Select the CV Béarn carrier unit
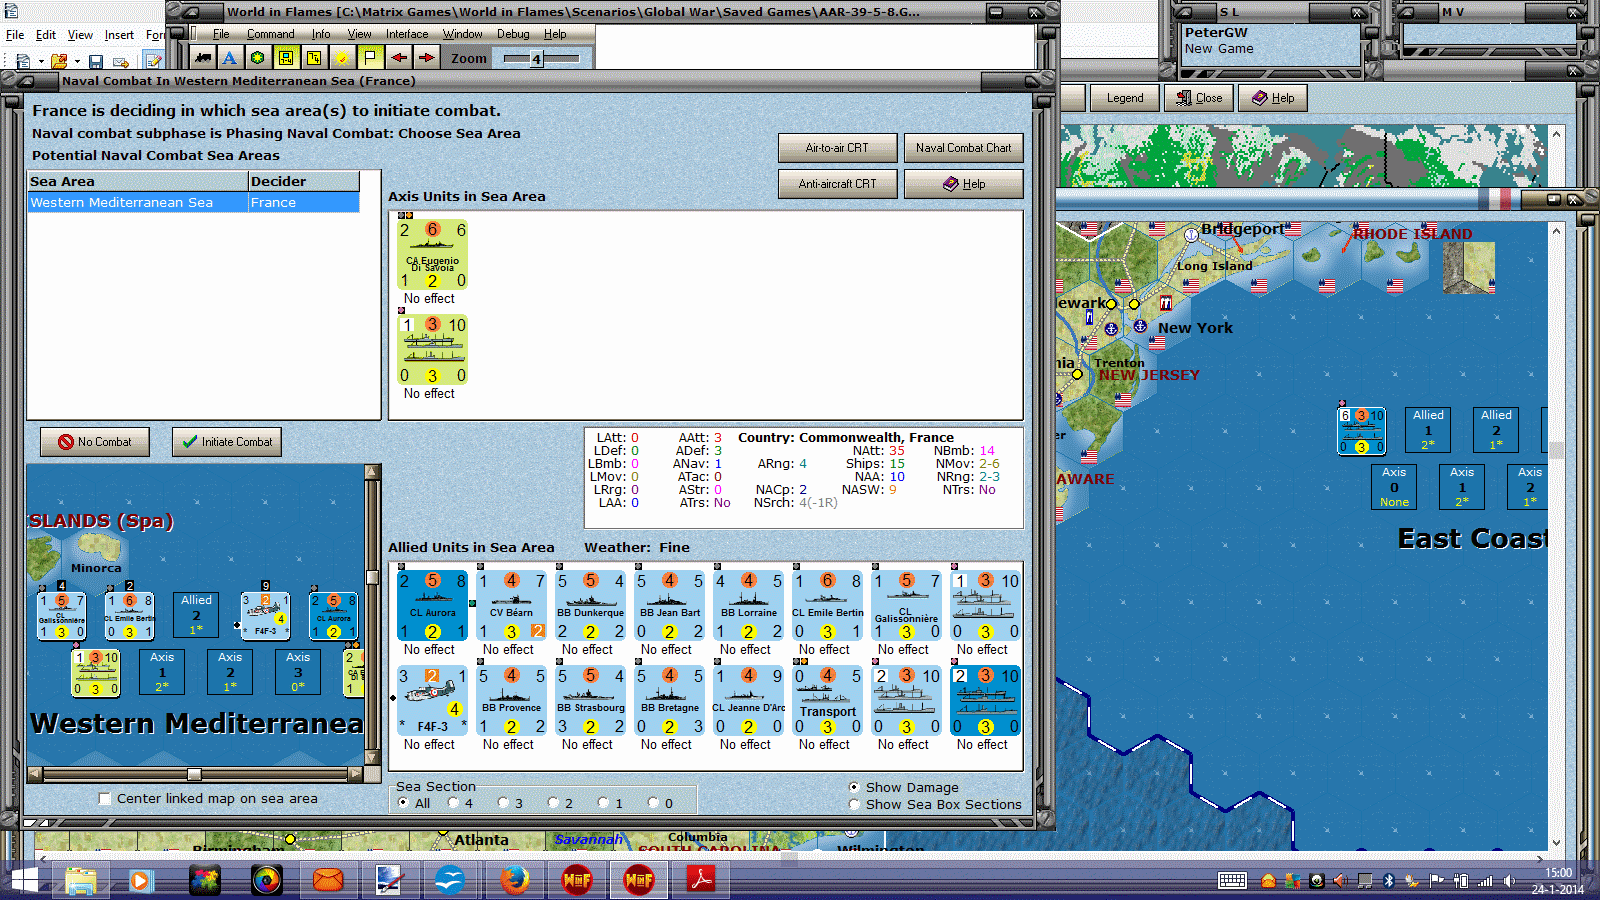1600x900 pixels. (512, 606)
